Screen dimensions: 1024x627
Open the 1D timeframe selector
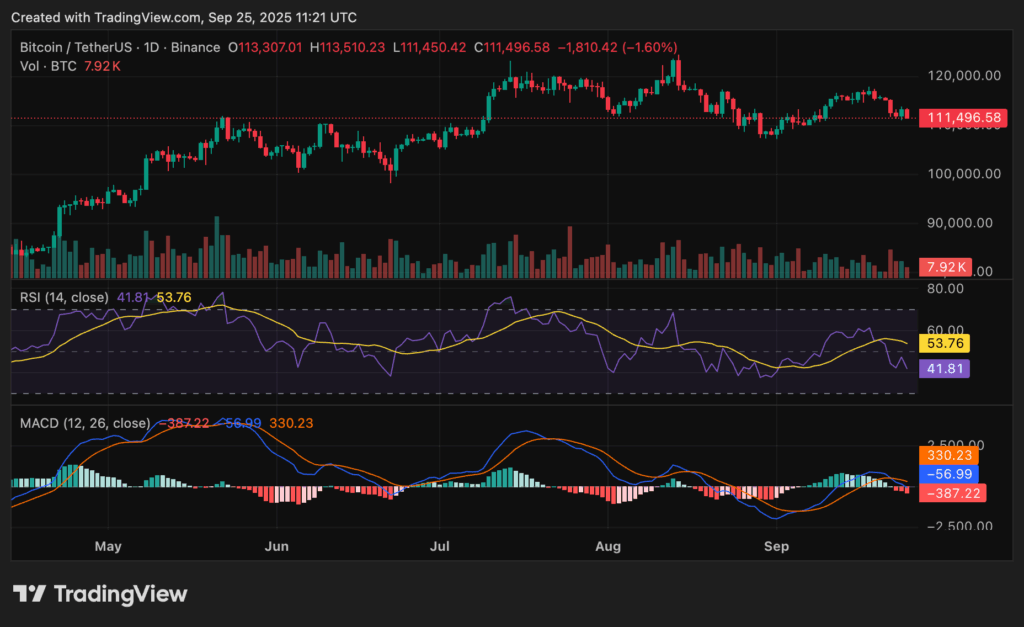click(150, 47)
